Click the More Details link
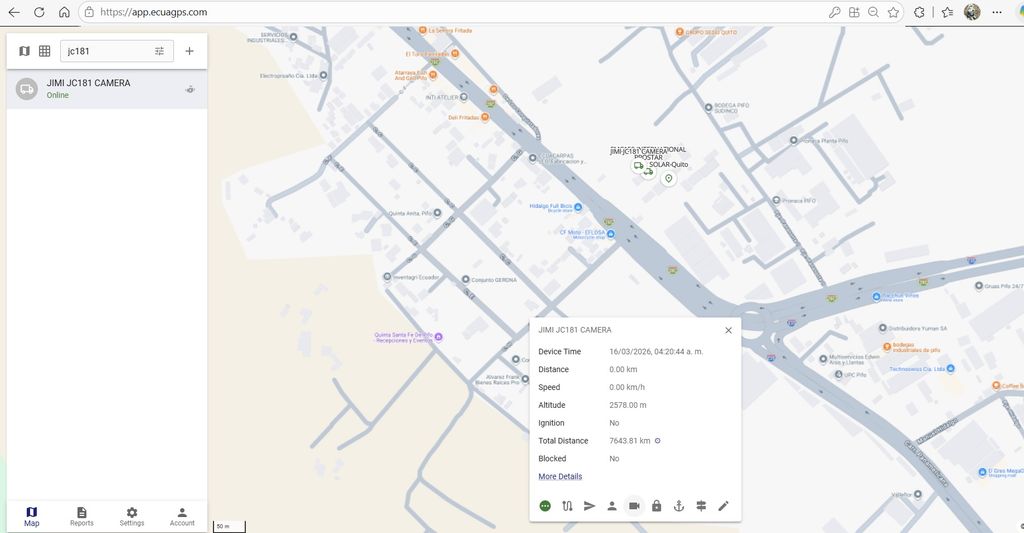 (560, 476)
